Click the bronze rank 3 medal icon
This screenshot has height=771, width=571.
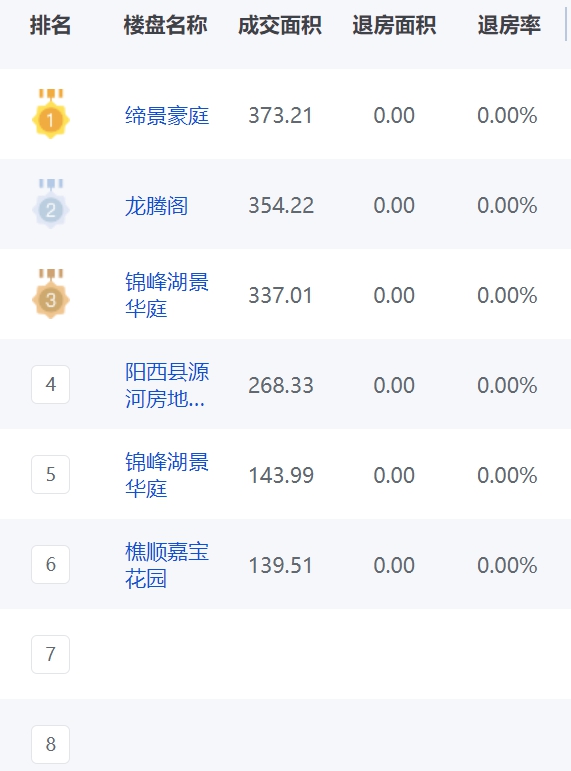(x=51, y=294)
